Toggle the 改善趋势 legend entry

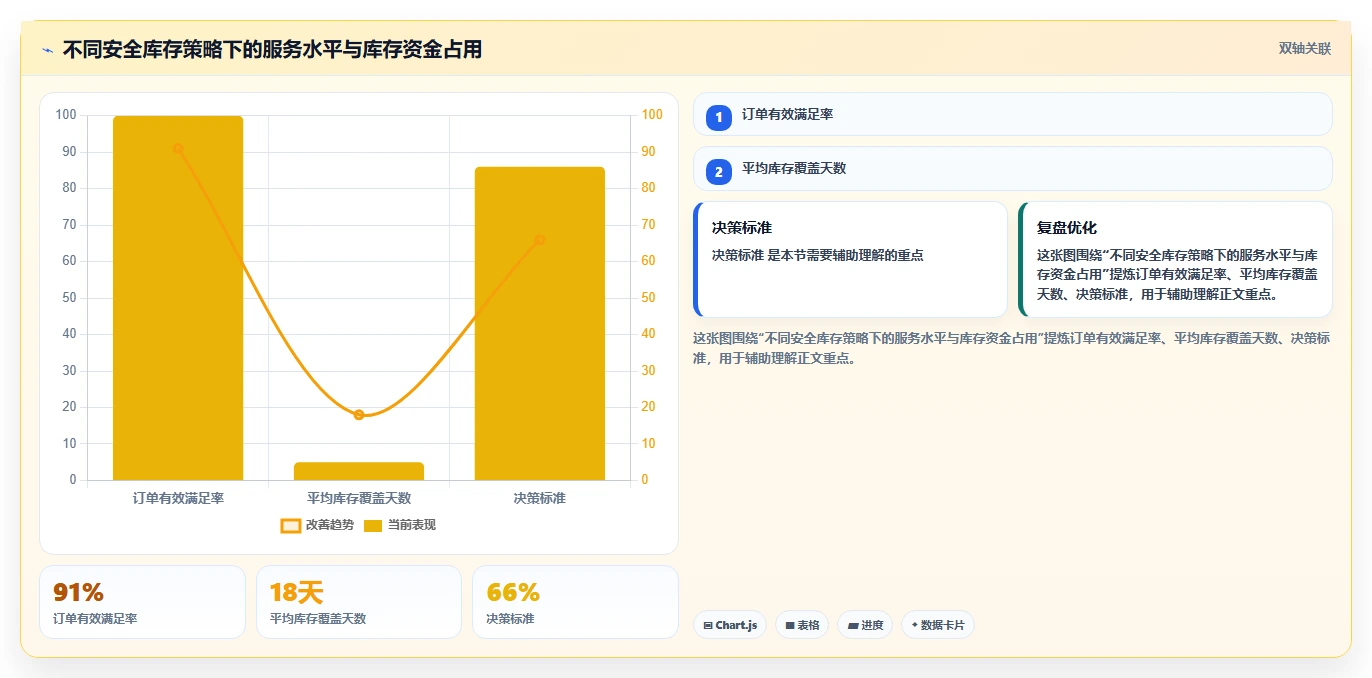click(x=317, y=525)
